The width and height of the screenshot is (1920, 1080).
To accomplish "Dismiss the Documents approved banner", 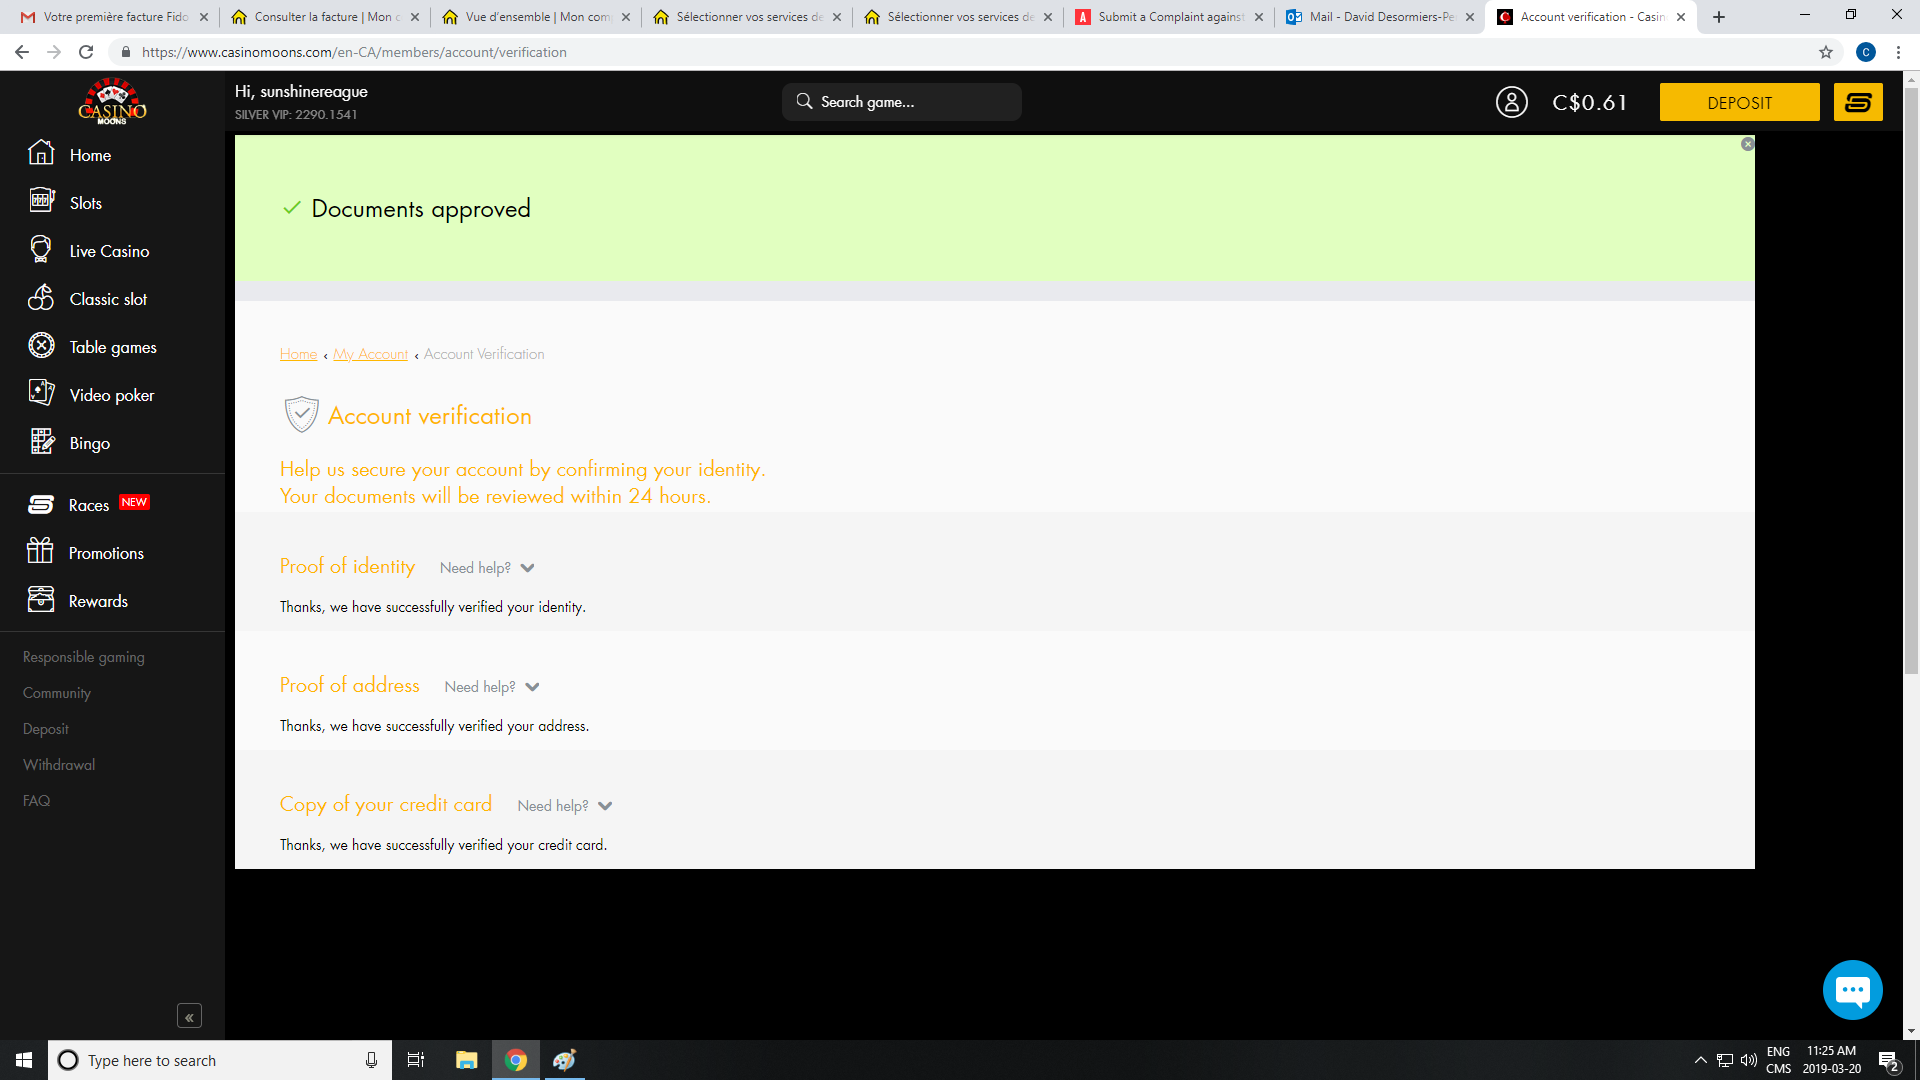I will (1747, 144).
